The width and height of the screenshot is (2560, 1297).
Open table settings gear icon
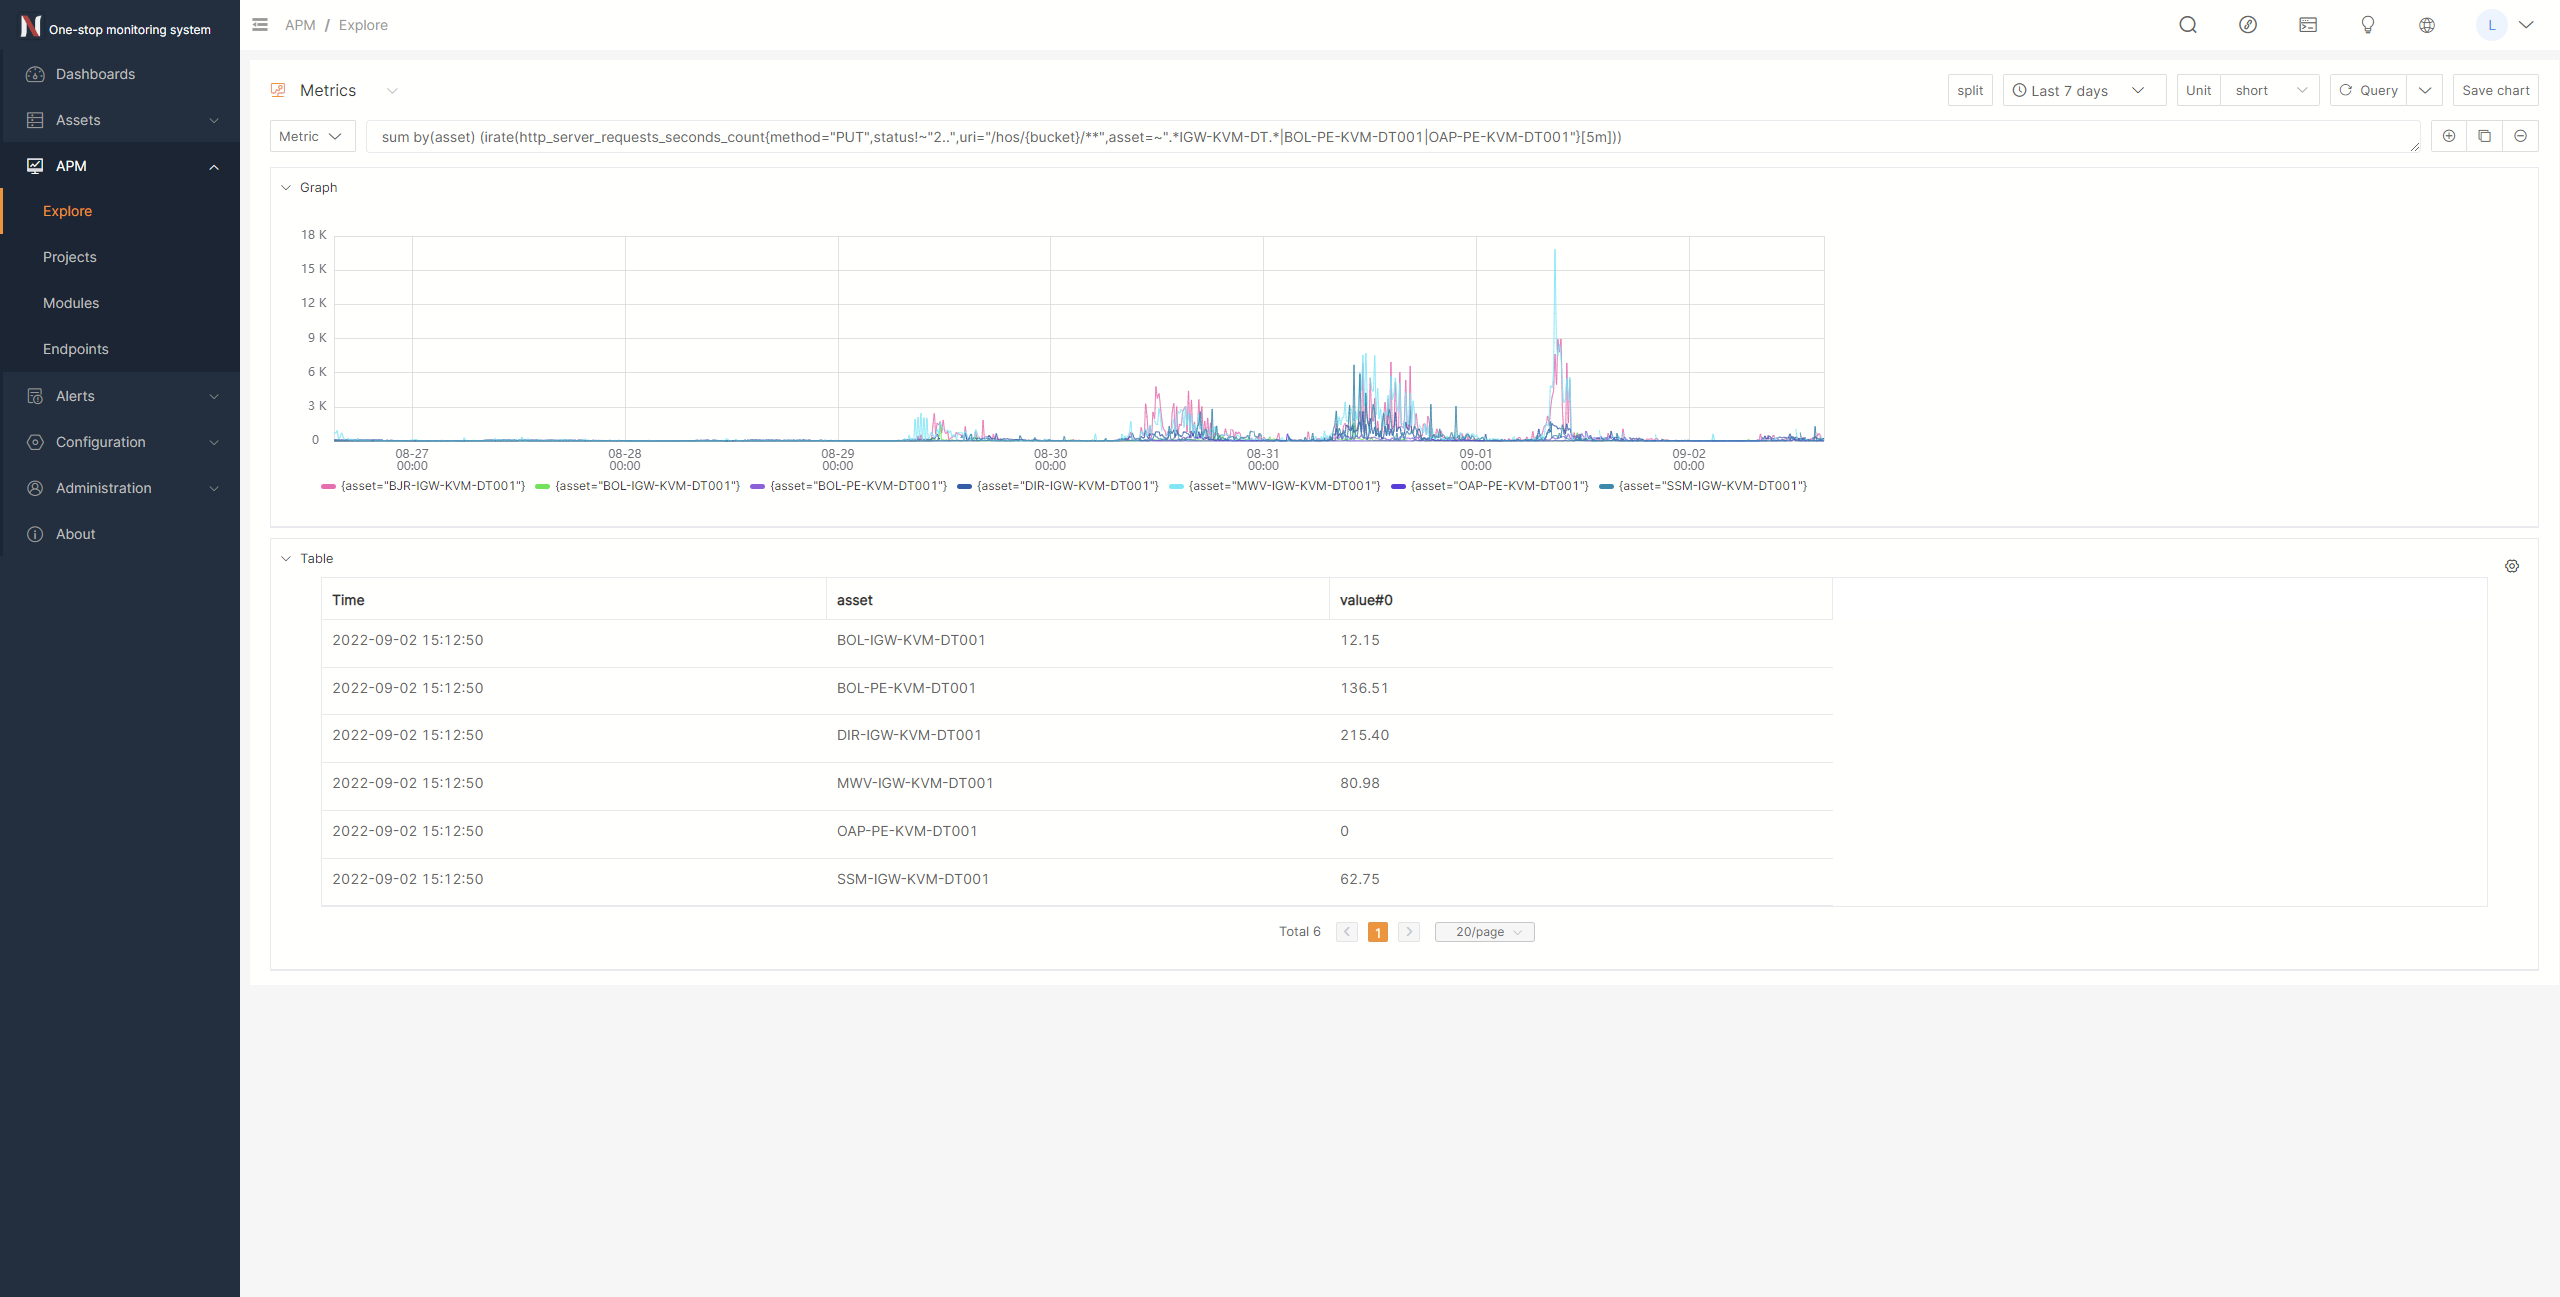pos(2511,566)
